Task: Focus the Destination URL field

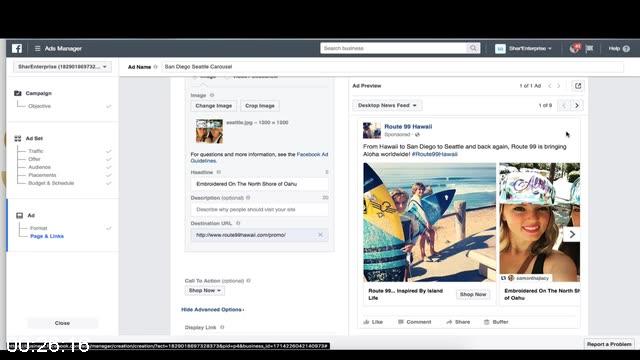Action: pyautogui.click(x=259, y=235)
